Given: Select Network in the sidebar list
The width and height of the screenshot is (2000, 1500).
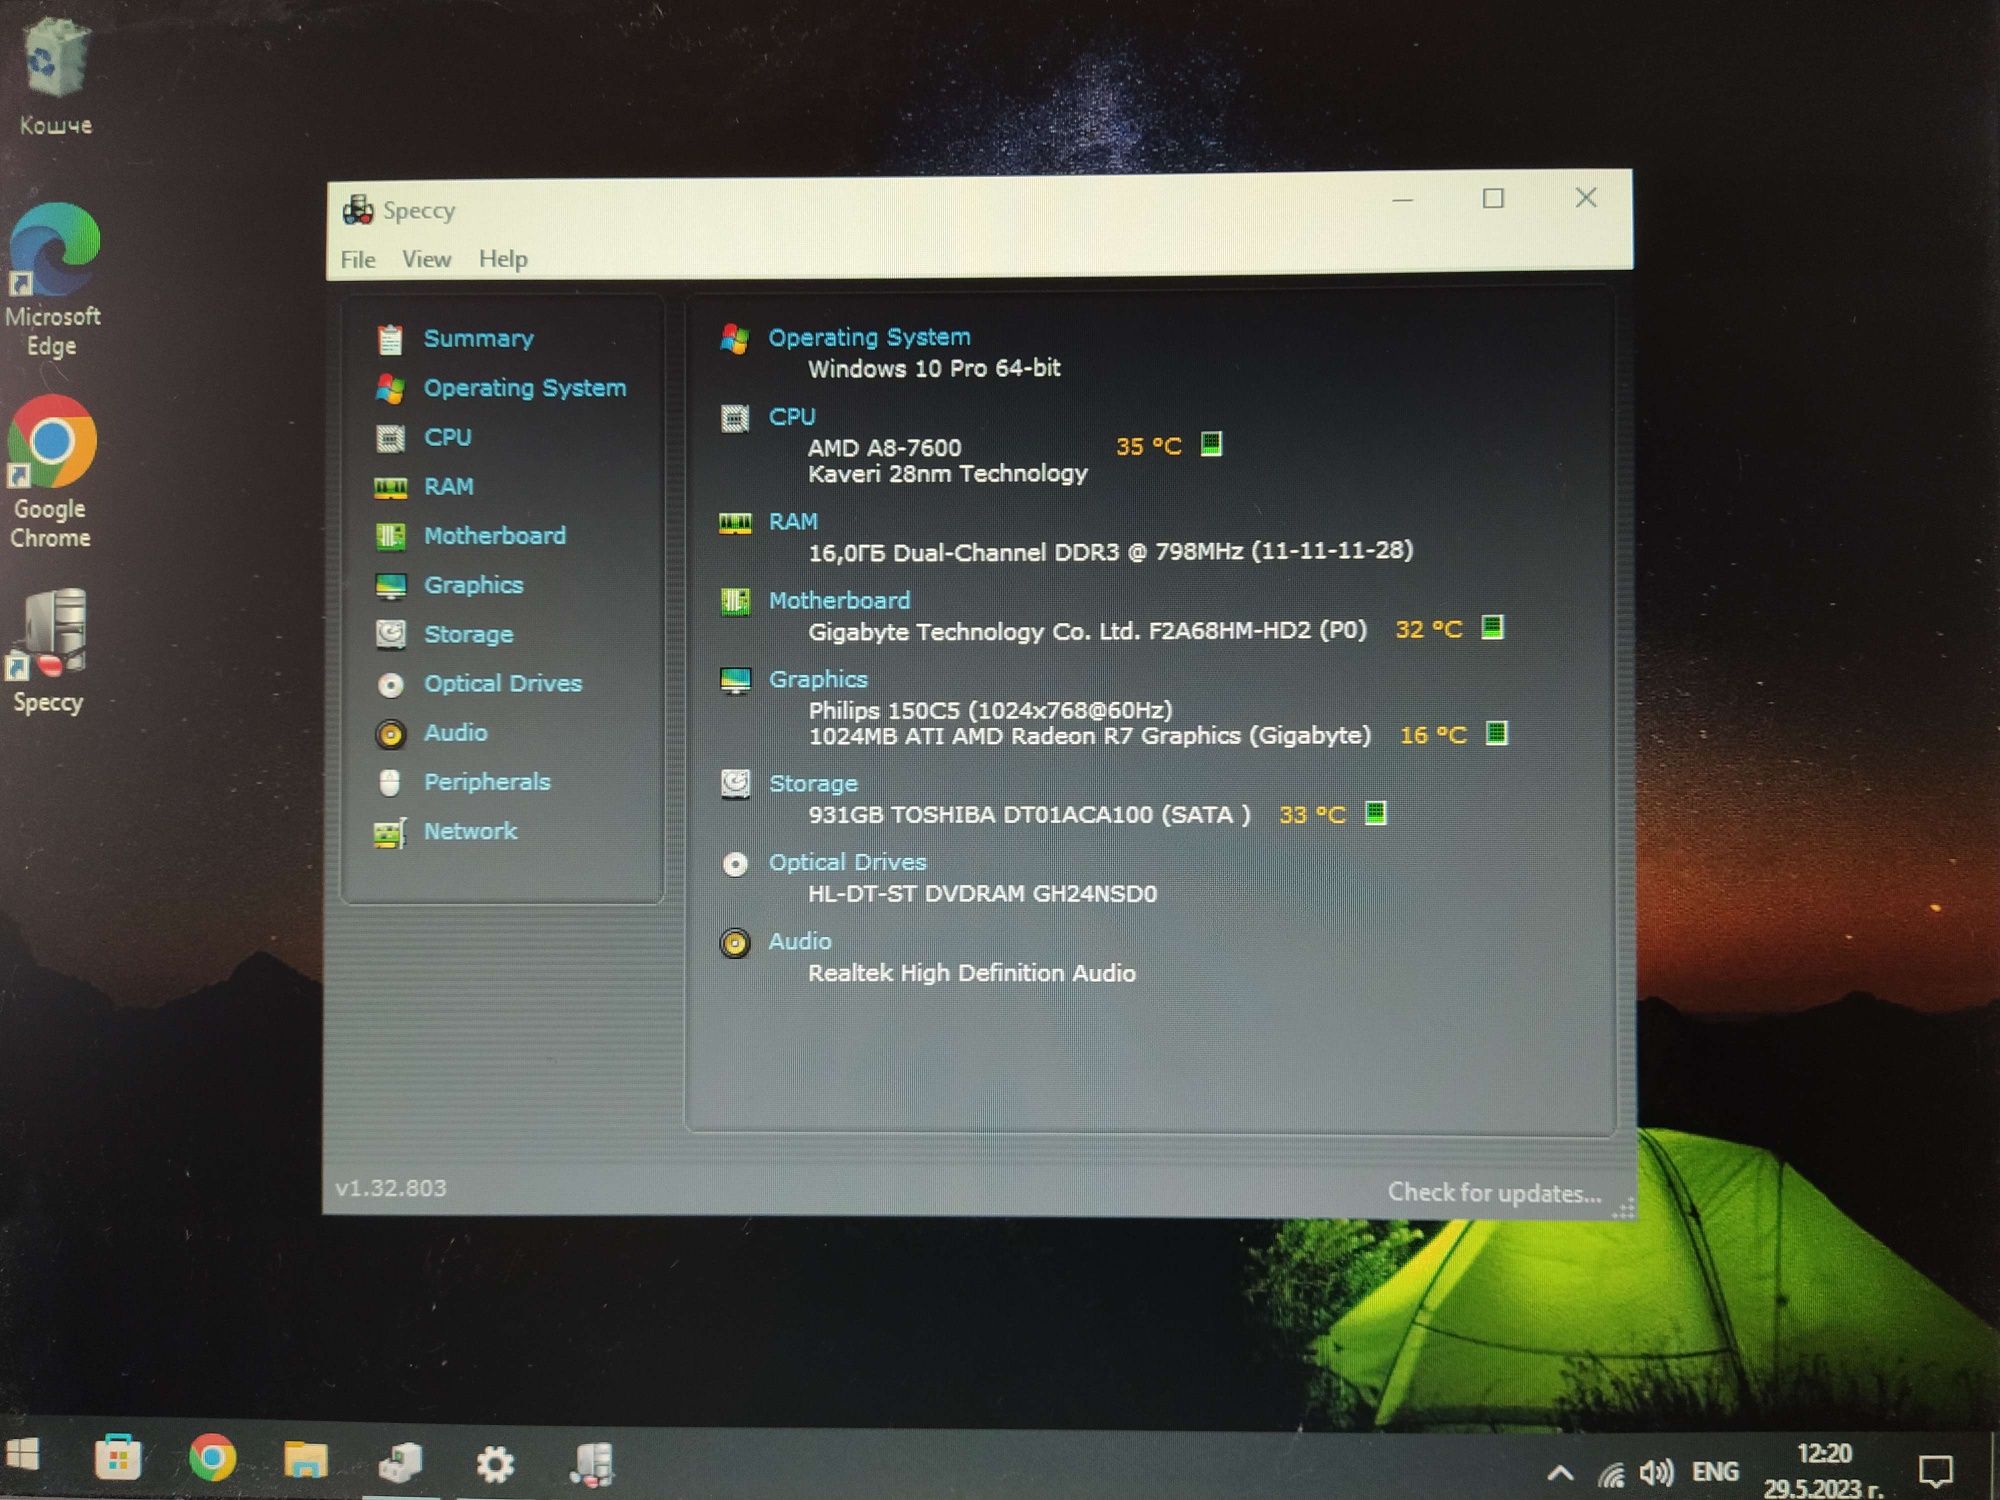Looking at the screenshot, I should click(470, 831).
